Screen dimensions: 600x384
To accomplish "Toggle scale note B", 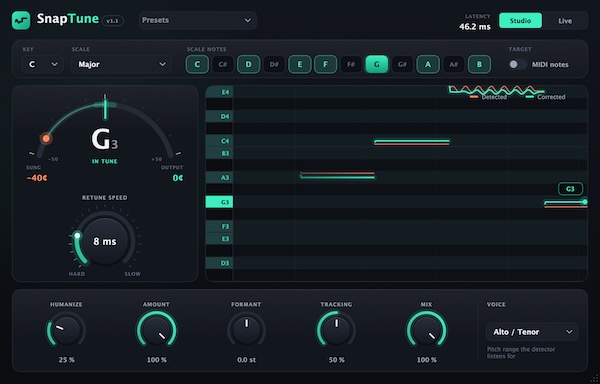I will 479,64.
